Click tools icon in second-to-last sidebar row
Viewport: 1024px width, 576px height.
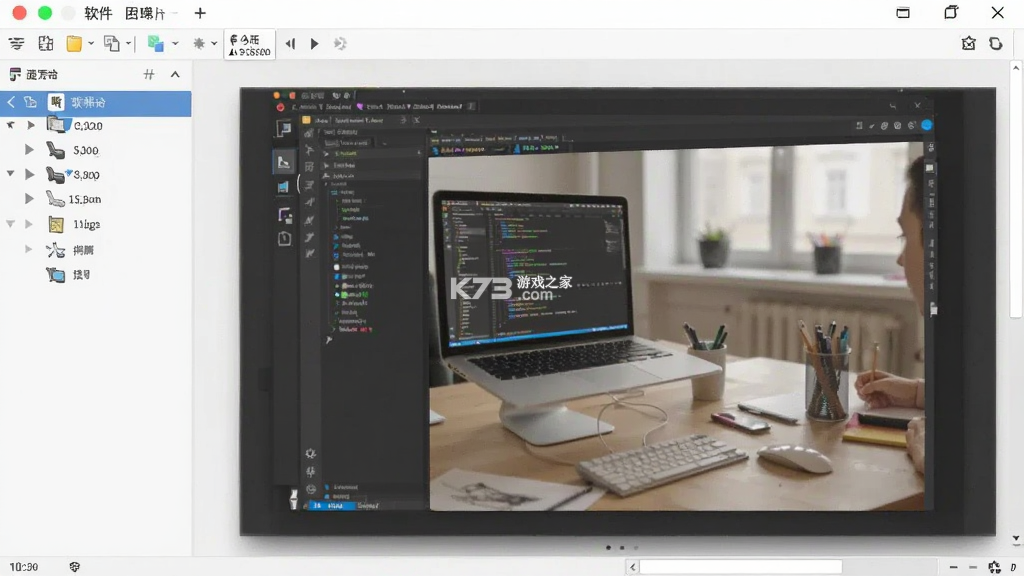56,250
